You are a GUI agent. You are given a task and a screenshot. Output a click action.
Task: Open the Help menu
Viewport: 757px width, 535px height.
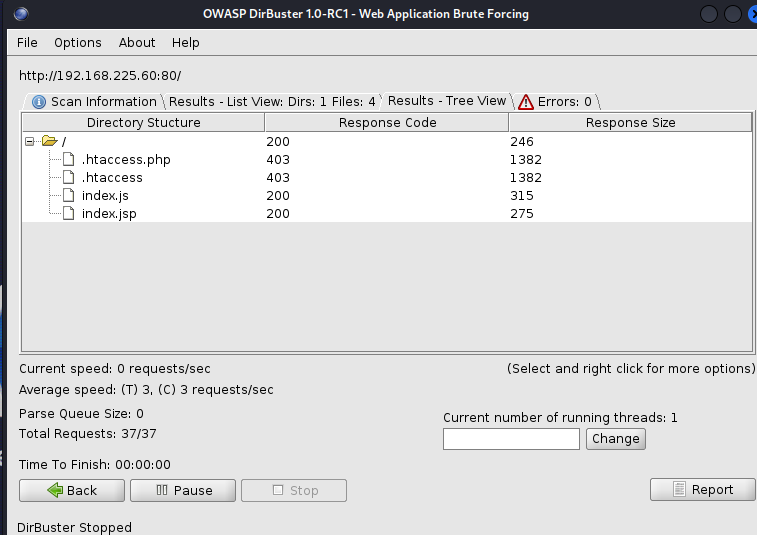[185, 42]
